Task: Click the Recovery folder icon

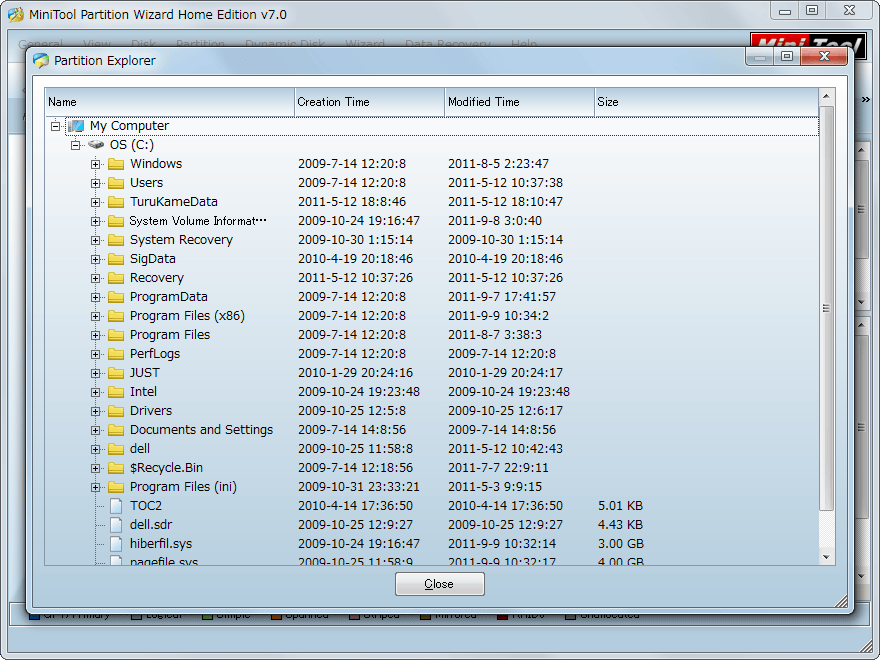Action: 116,278
